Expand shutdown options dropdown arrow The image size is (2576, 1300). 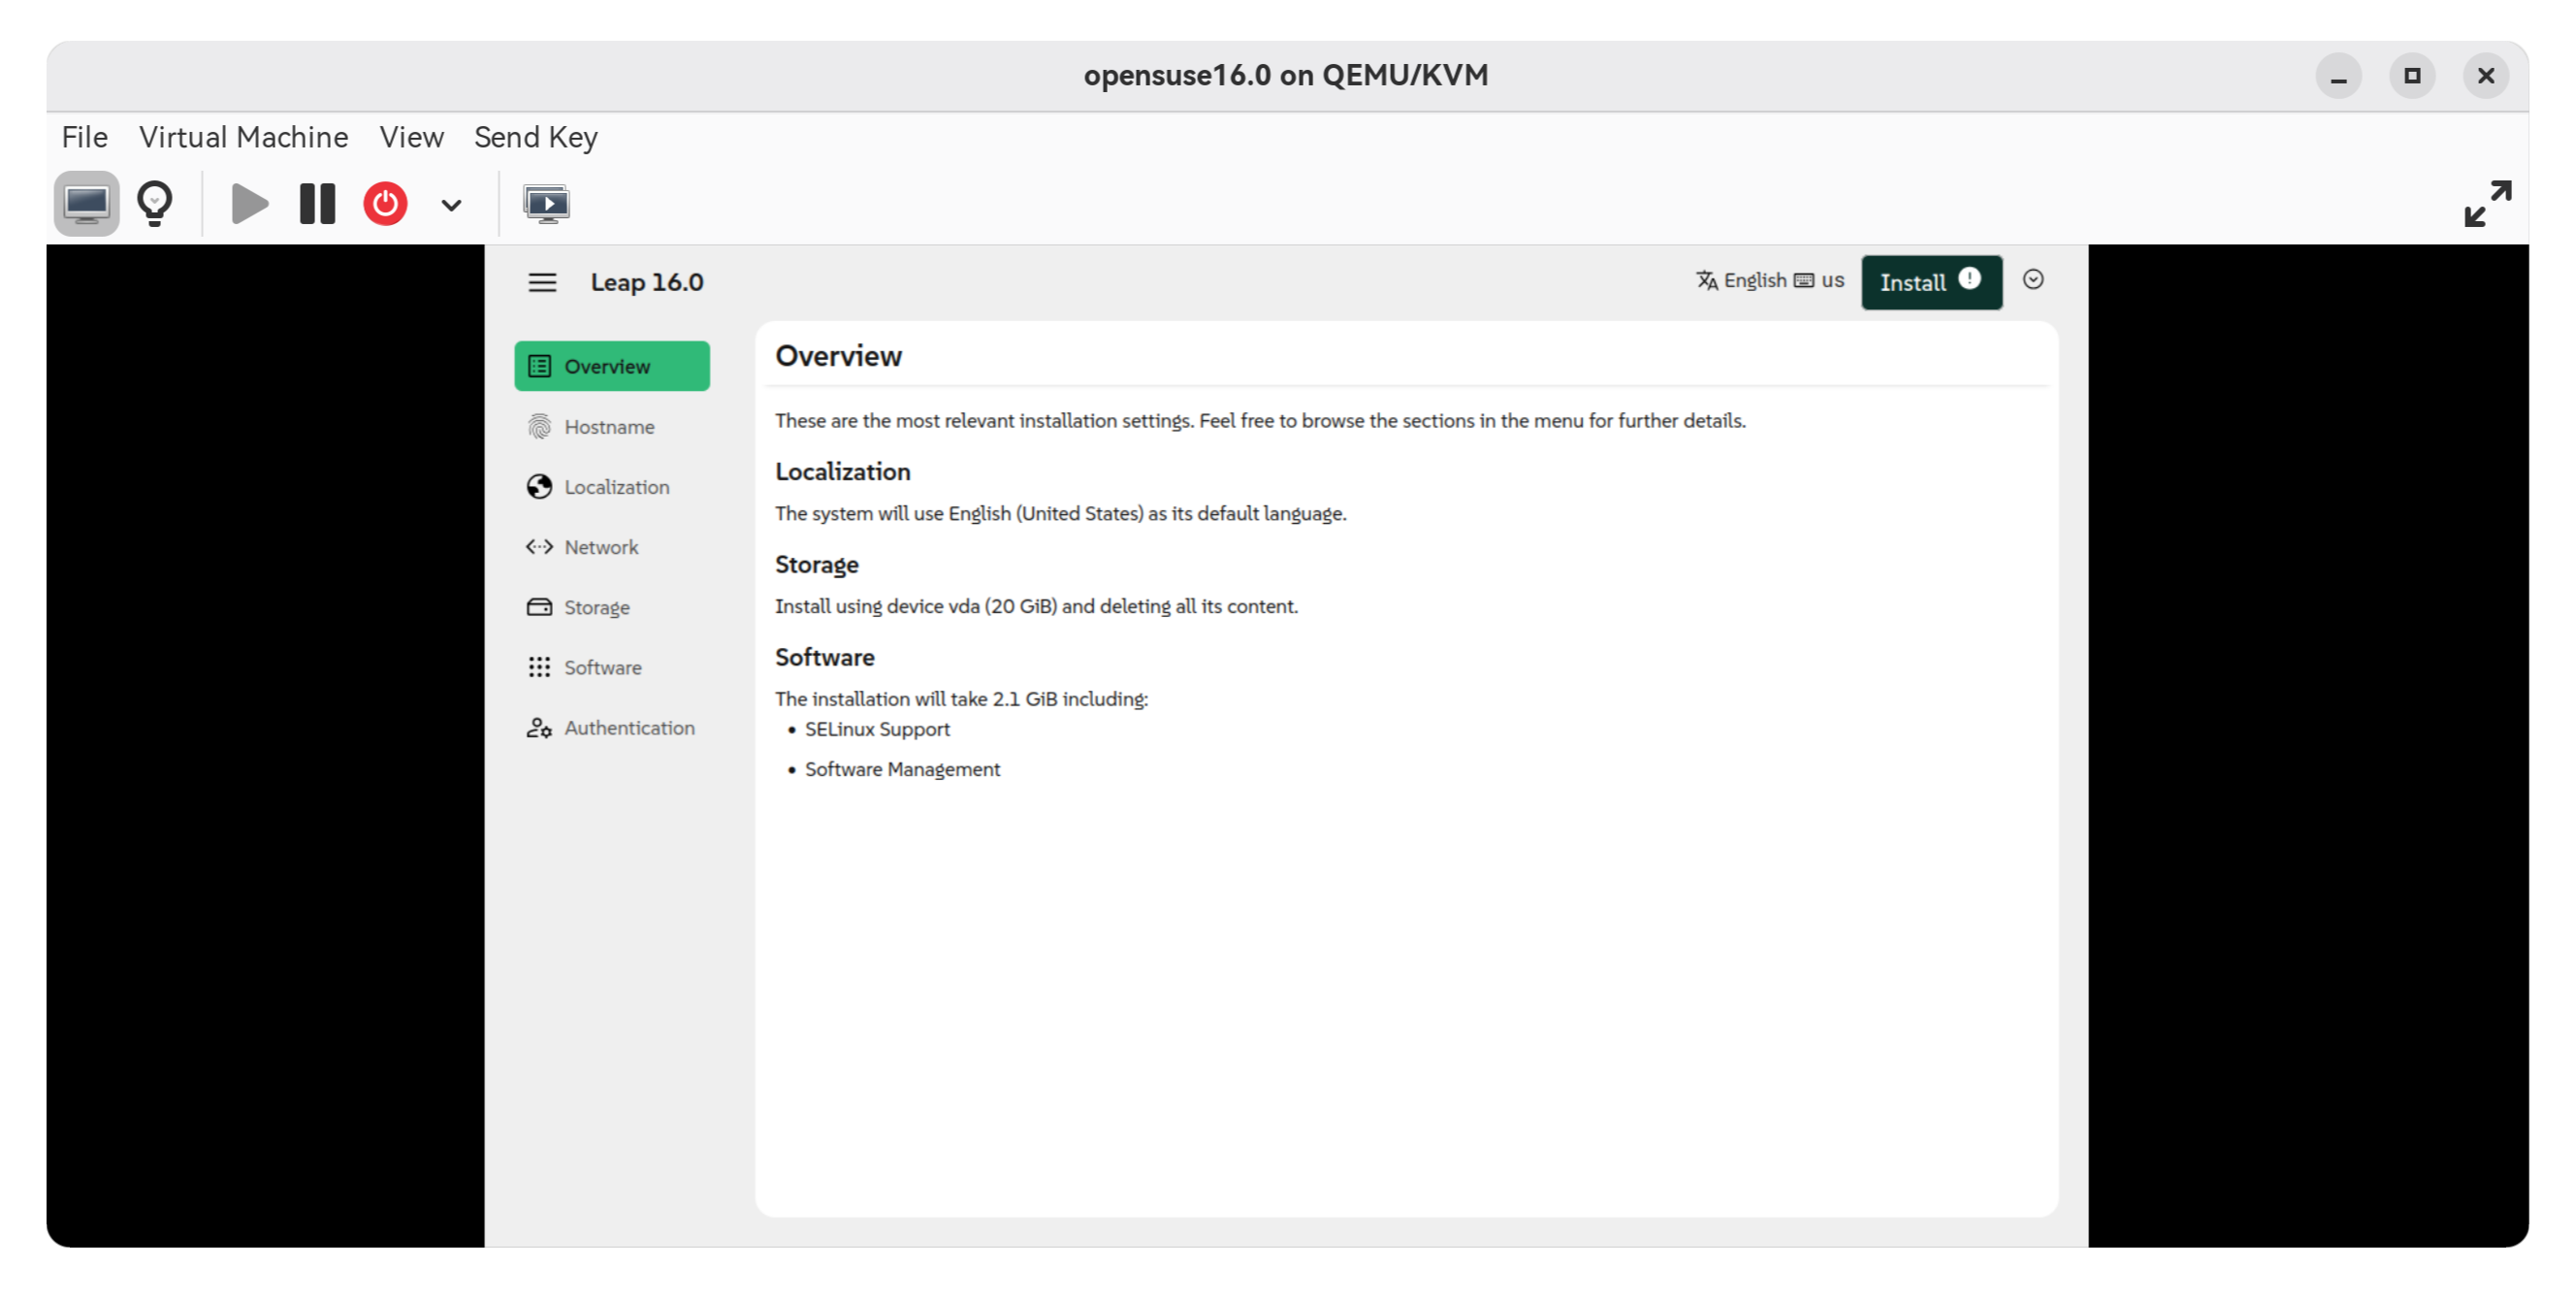(451, 206)
